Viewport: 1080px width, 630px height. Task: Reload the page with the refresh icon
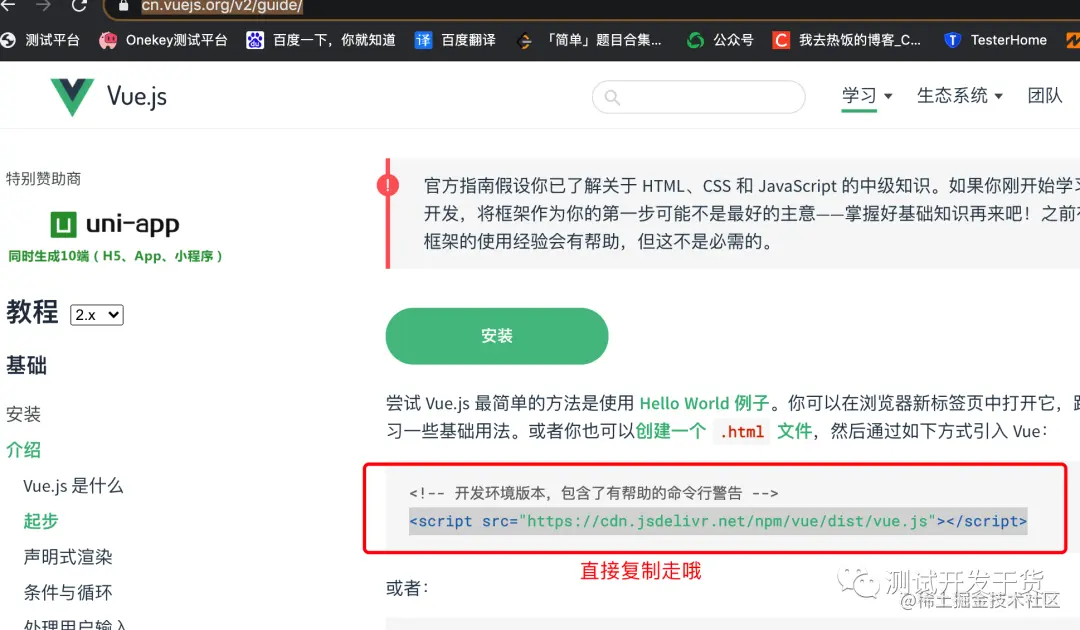(80, 8)
